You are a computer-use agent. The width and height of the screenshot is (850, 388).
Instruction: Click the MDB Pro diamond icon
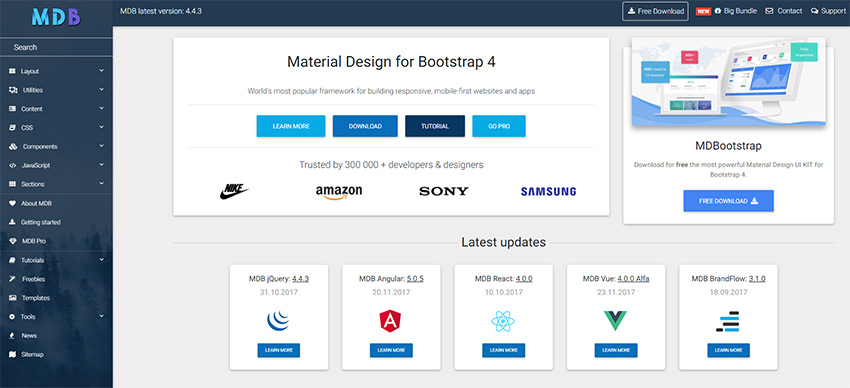[x=12, y=241]
